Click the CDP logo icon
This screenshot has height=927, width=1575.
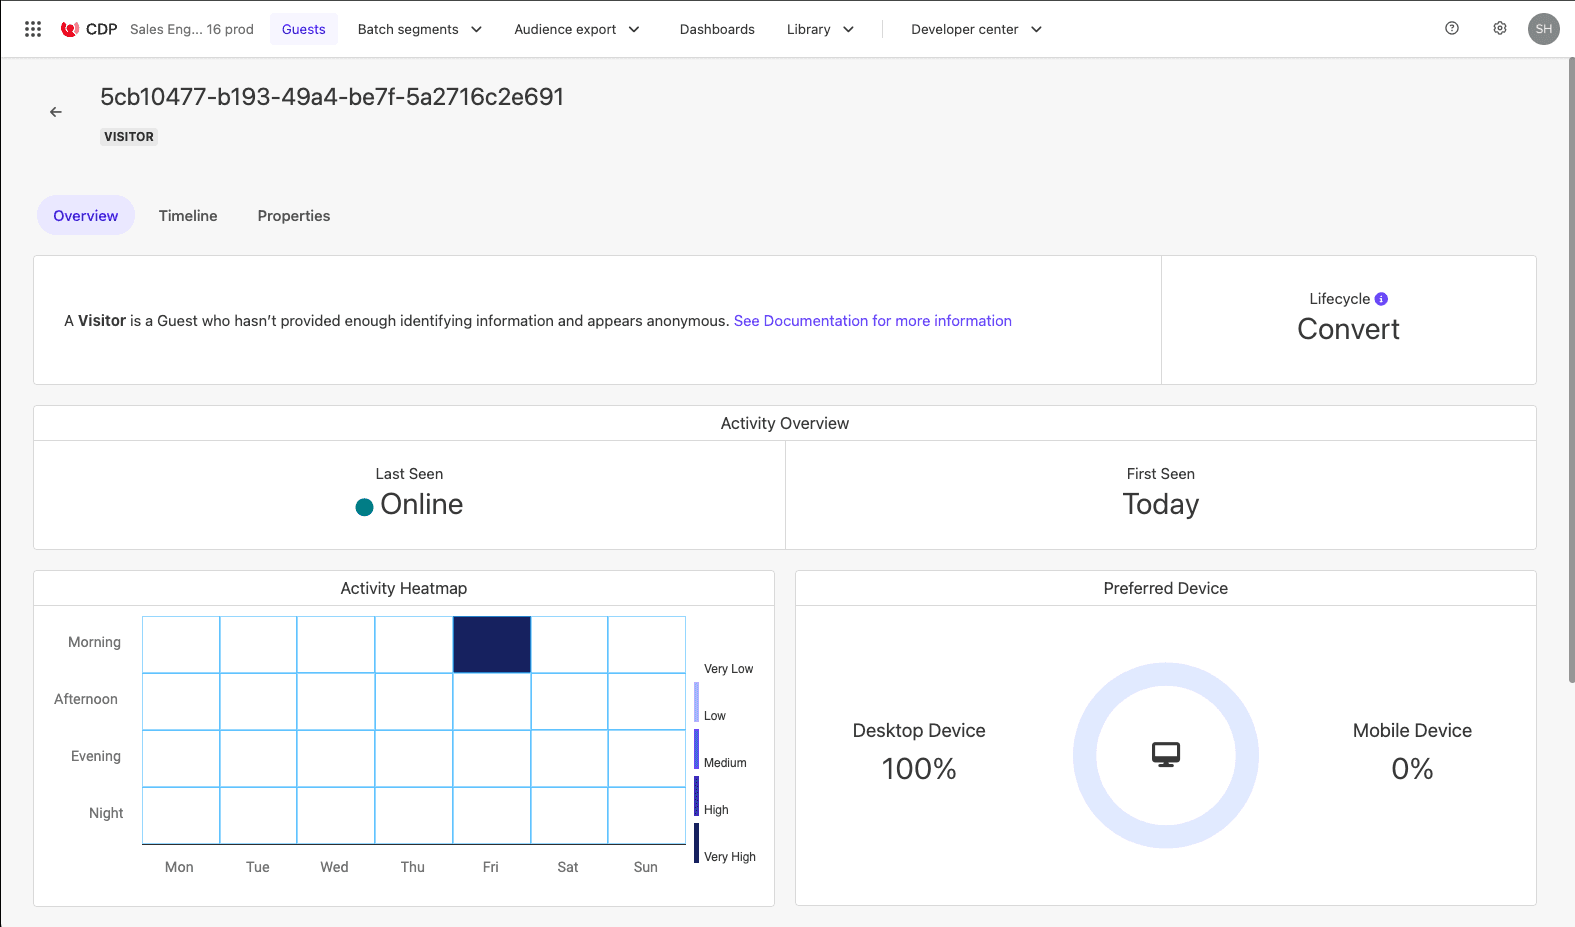point(70,29)
